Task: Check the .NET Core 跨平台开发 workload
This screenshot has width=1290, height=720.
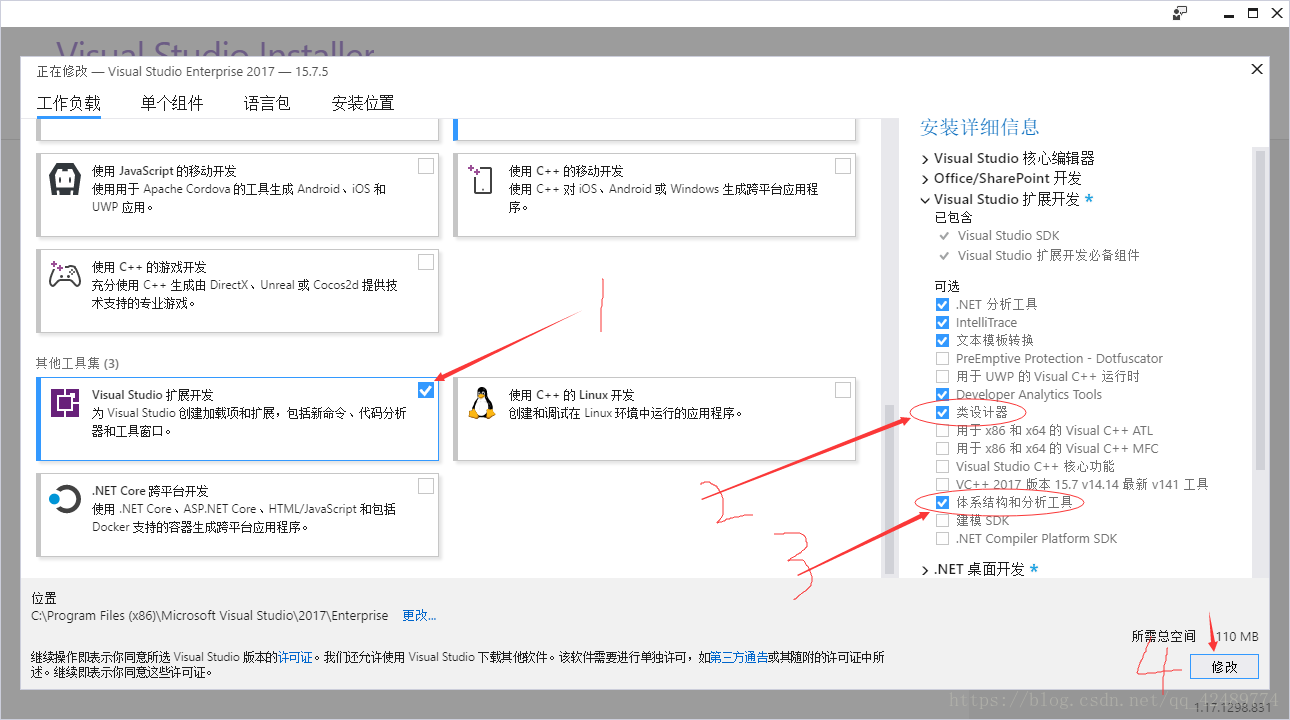Action: [426, 486]
